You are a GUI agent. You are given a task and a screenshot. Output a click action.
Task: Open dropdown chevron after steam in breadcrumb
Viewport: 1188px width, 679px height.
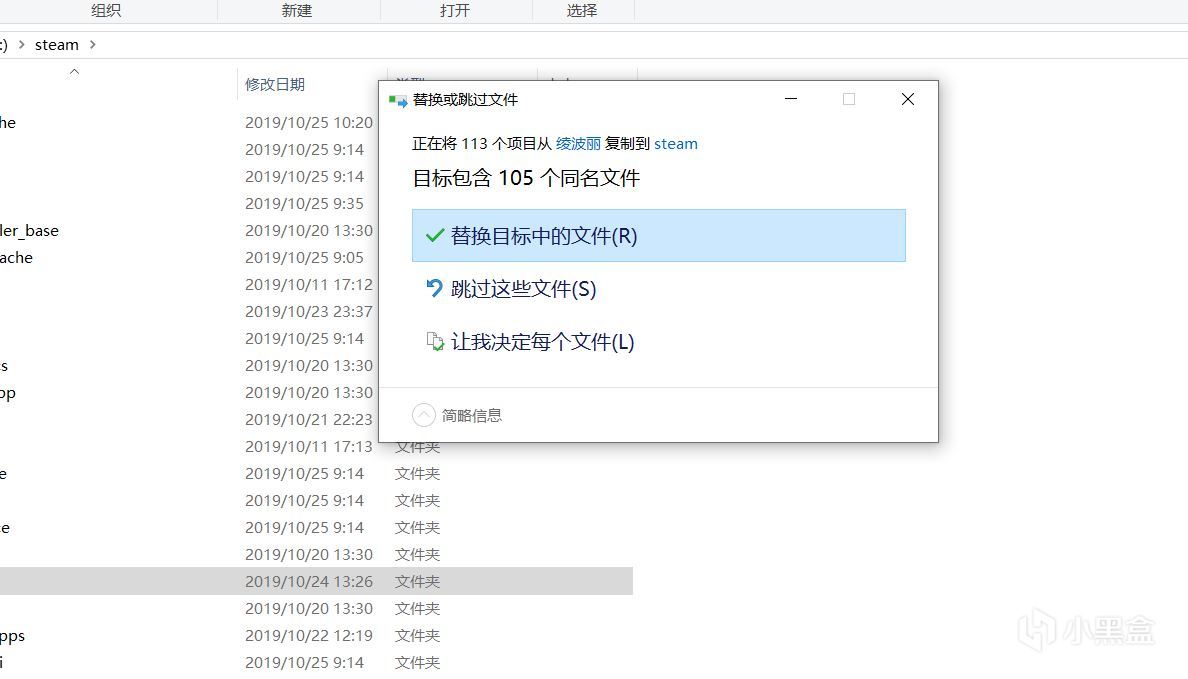93,45
